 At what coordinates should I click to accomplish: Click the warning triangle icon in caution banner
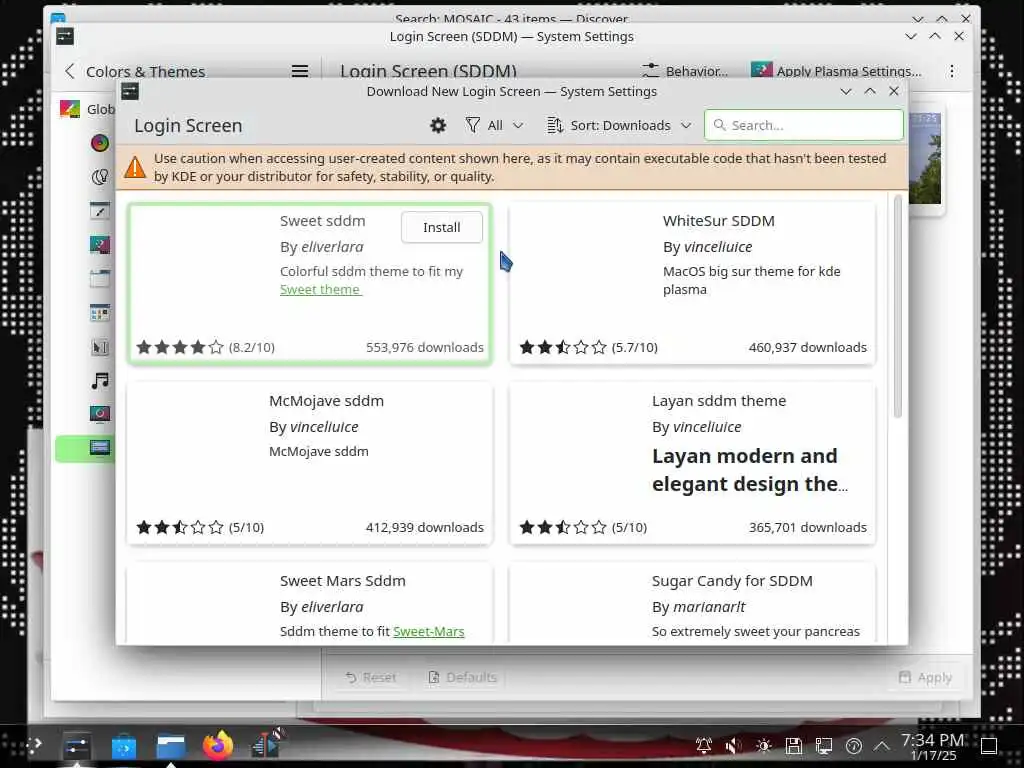[135, 167]
